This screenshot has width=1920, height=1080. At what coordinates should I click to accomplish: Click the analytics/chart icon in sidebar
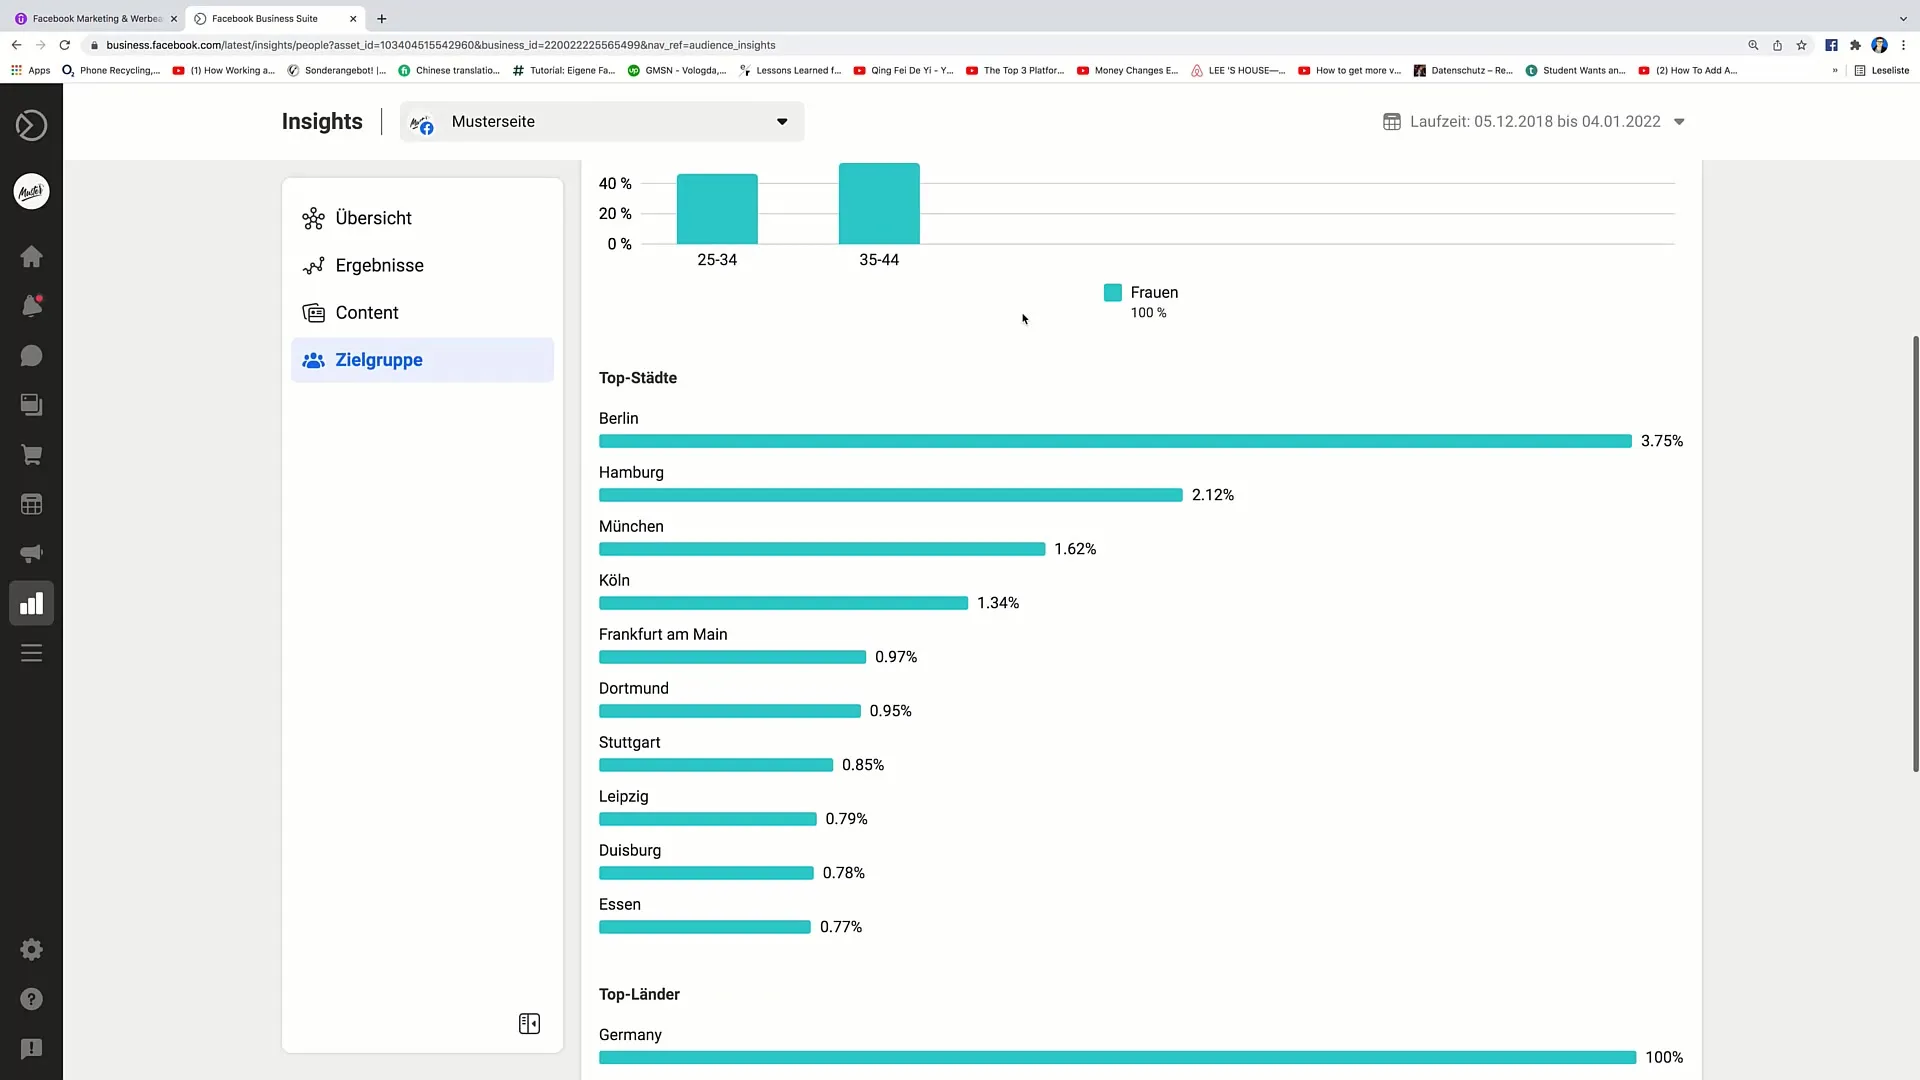pyautogui.click(x=32, y=603)
